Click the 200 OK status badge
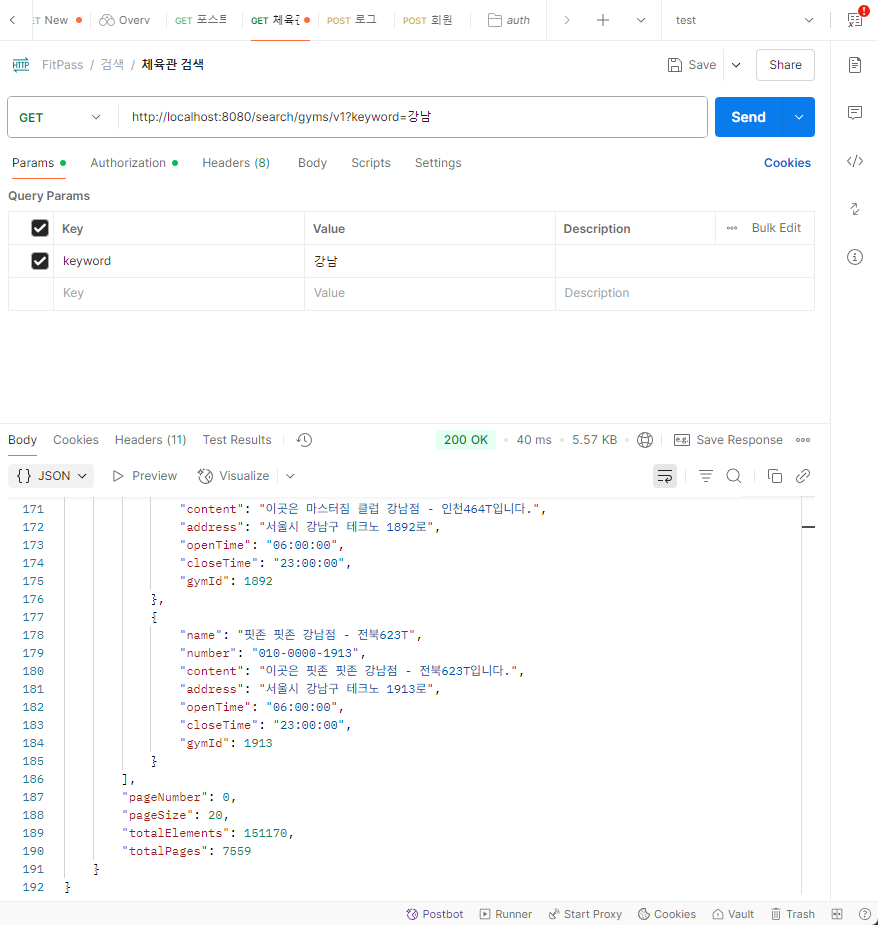878x925 pixels. (466, 440)
